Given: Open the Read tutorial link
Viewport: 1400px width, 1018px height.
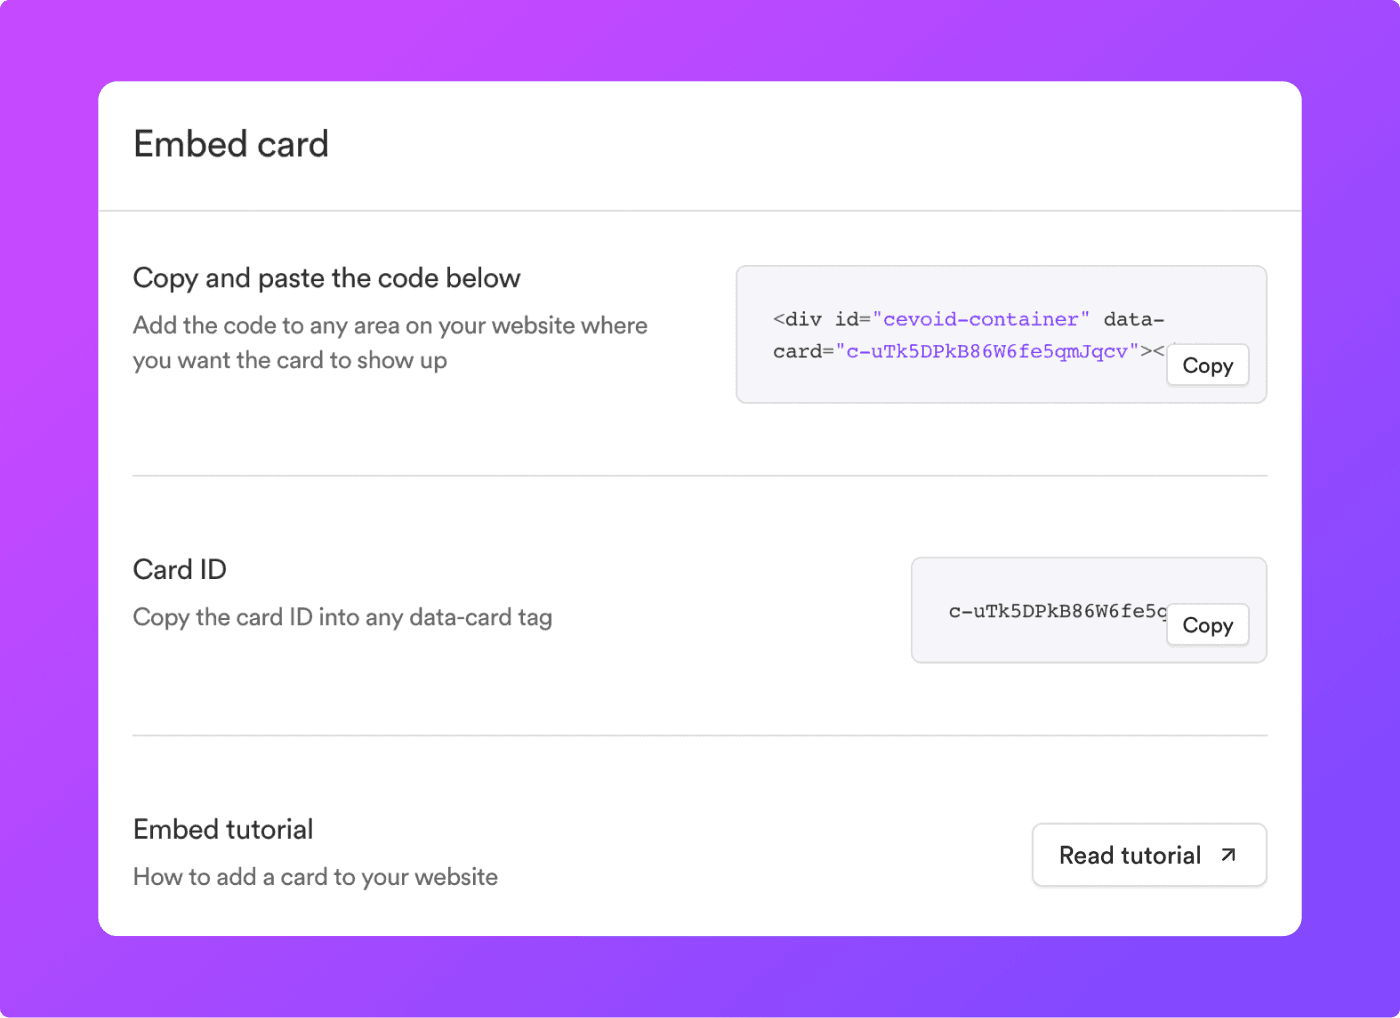Looking at the screenshot, I should 1148,855.
